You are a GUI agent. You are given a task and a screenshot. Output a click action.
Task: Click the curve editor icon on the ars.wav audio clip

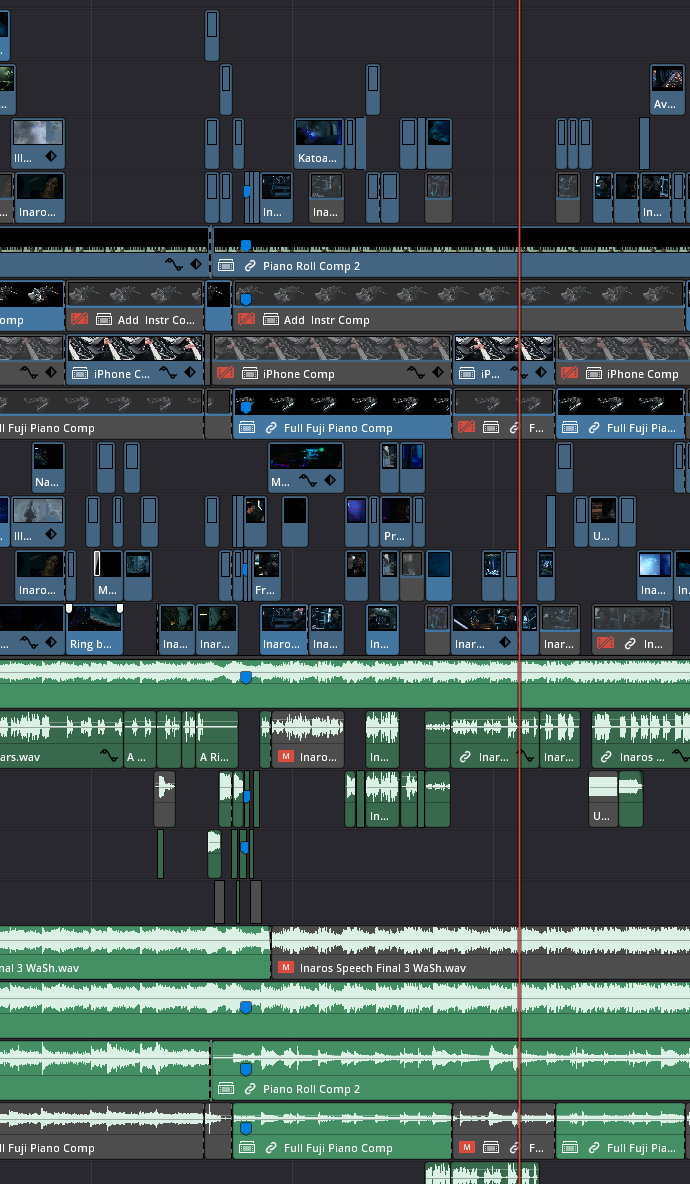pyautogui.click(x=108, y=757)
